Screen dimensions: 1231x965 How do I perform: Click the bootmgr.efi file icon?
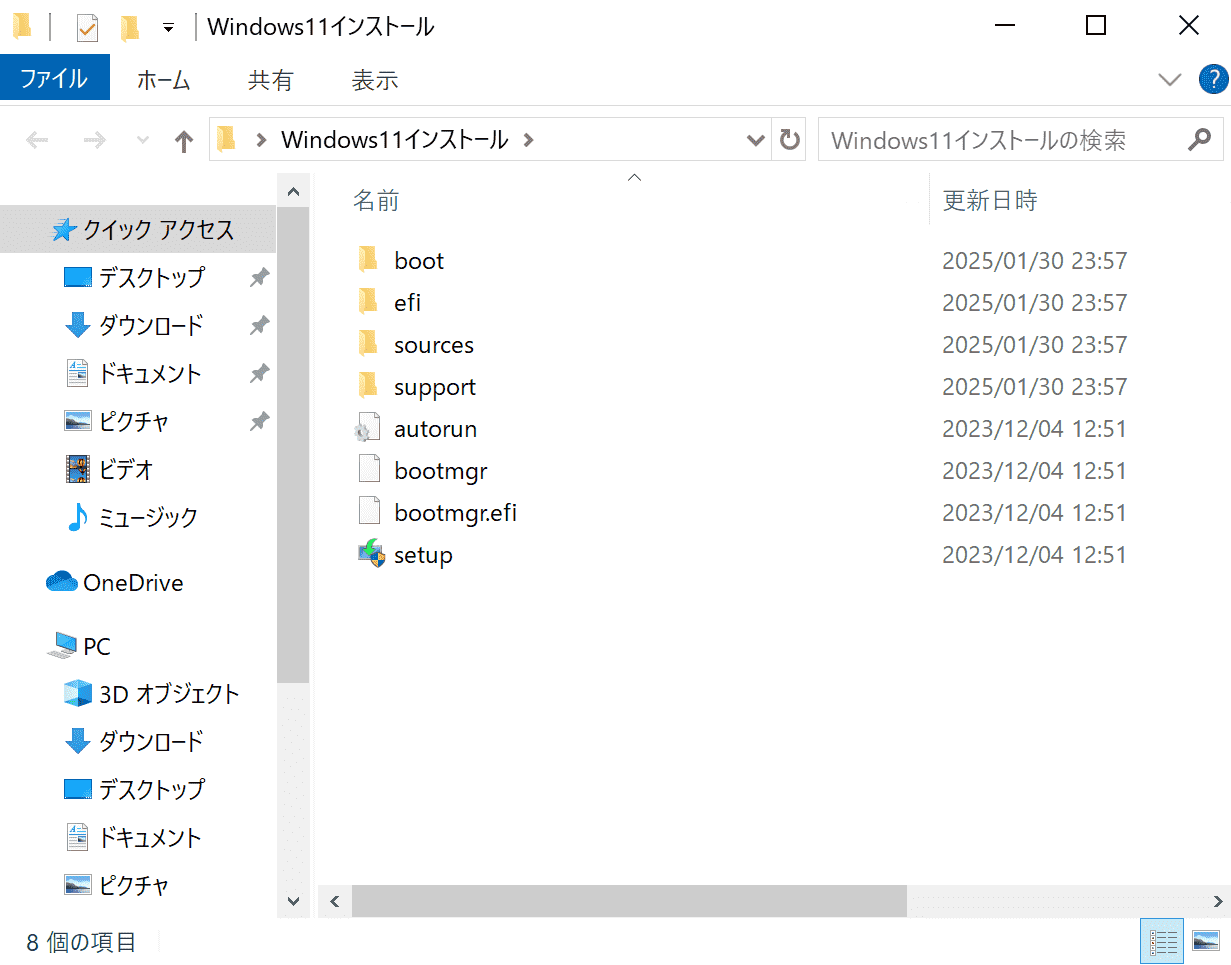tap(369, 512)
